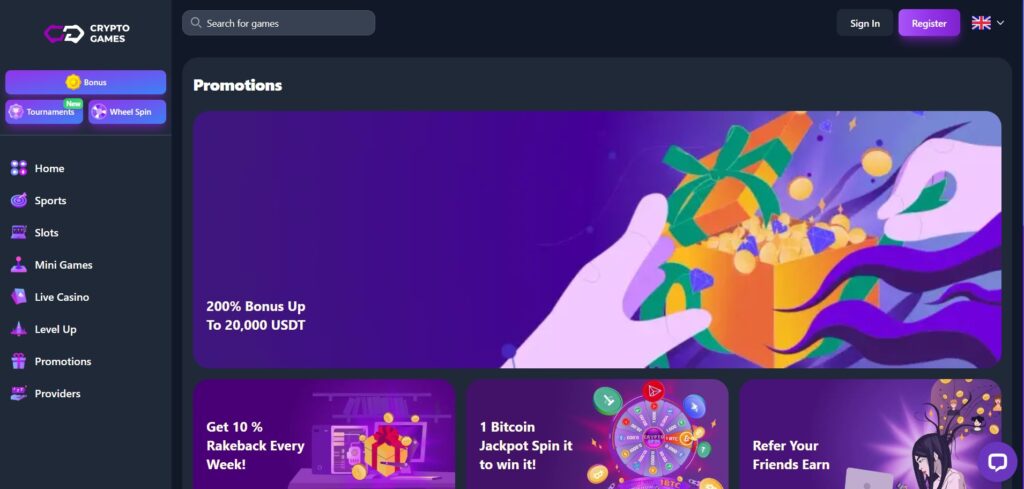The image size is (1024, 489).
Task: Click the Sign In button
Action: (865, 23)
